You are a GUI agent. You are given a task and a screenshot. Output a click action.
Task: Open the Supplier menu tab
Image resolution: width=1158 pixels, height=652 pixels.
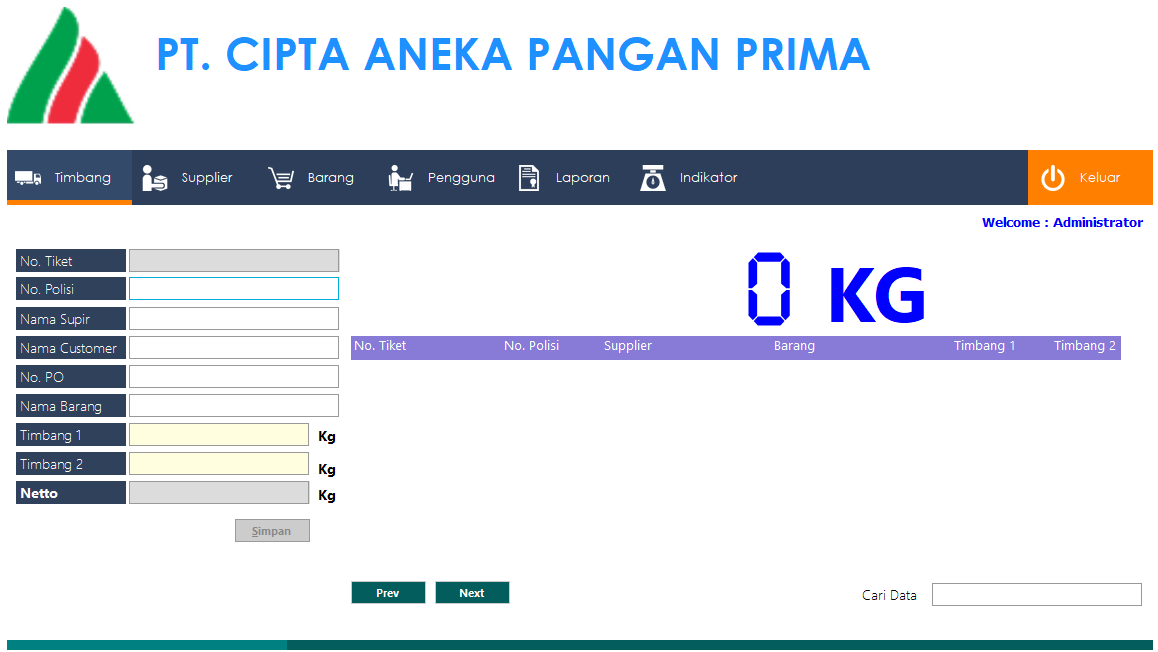188,177
